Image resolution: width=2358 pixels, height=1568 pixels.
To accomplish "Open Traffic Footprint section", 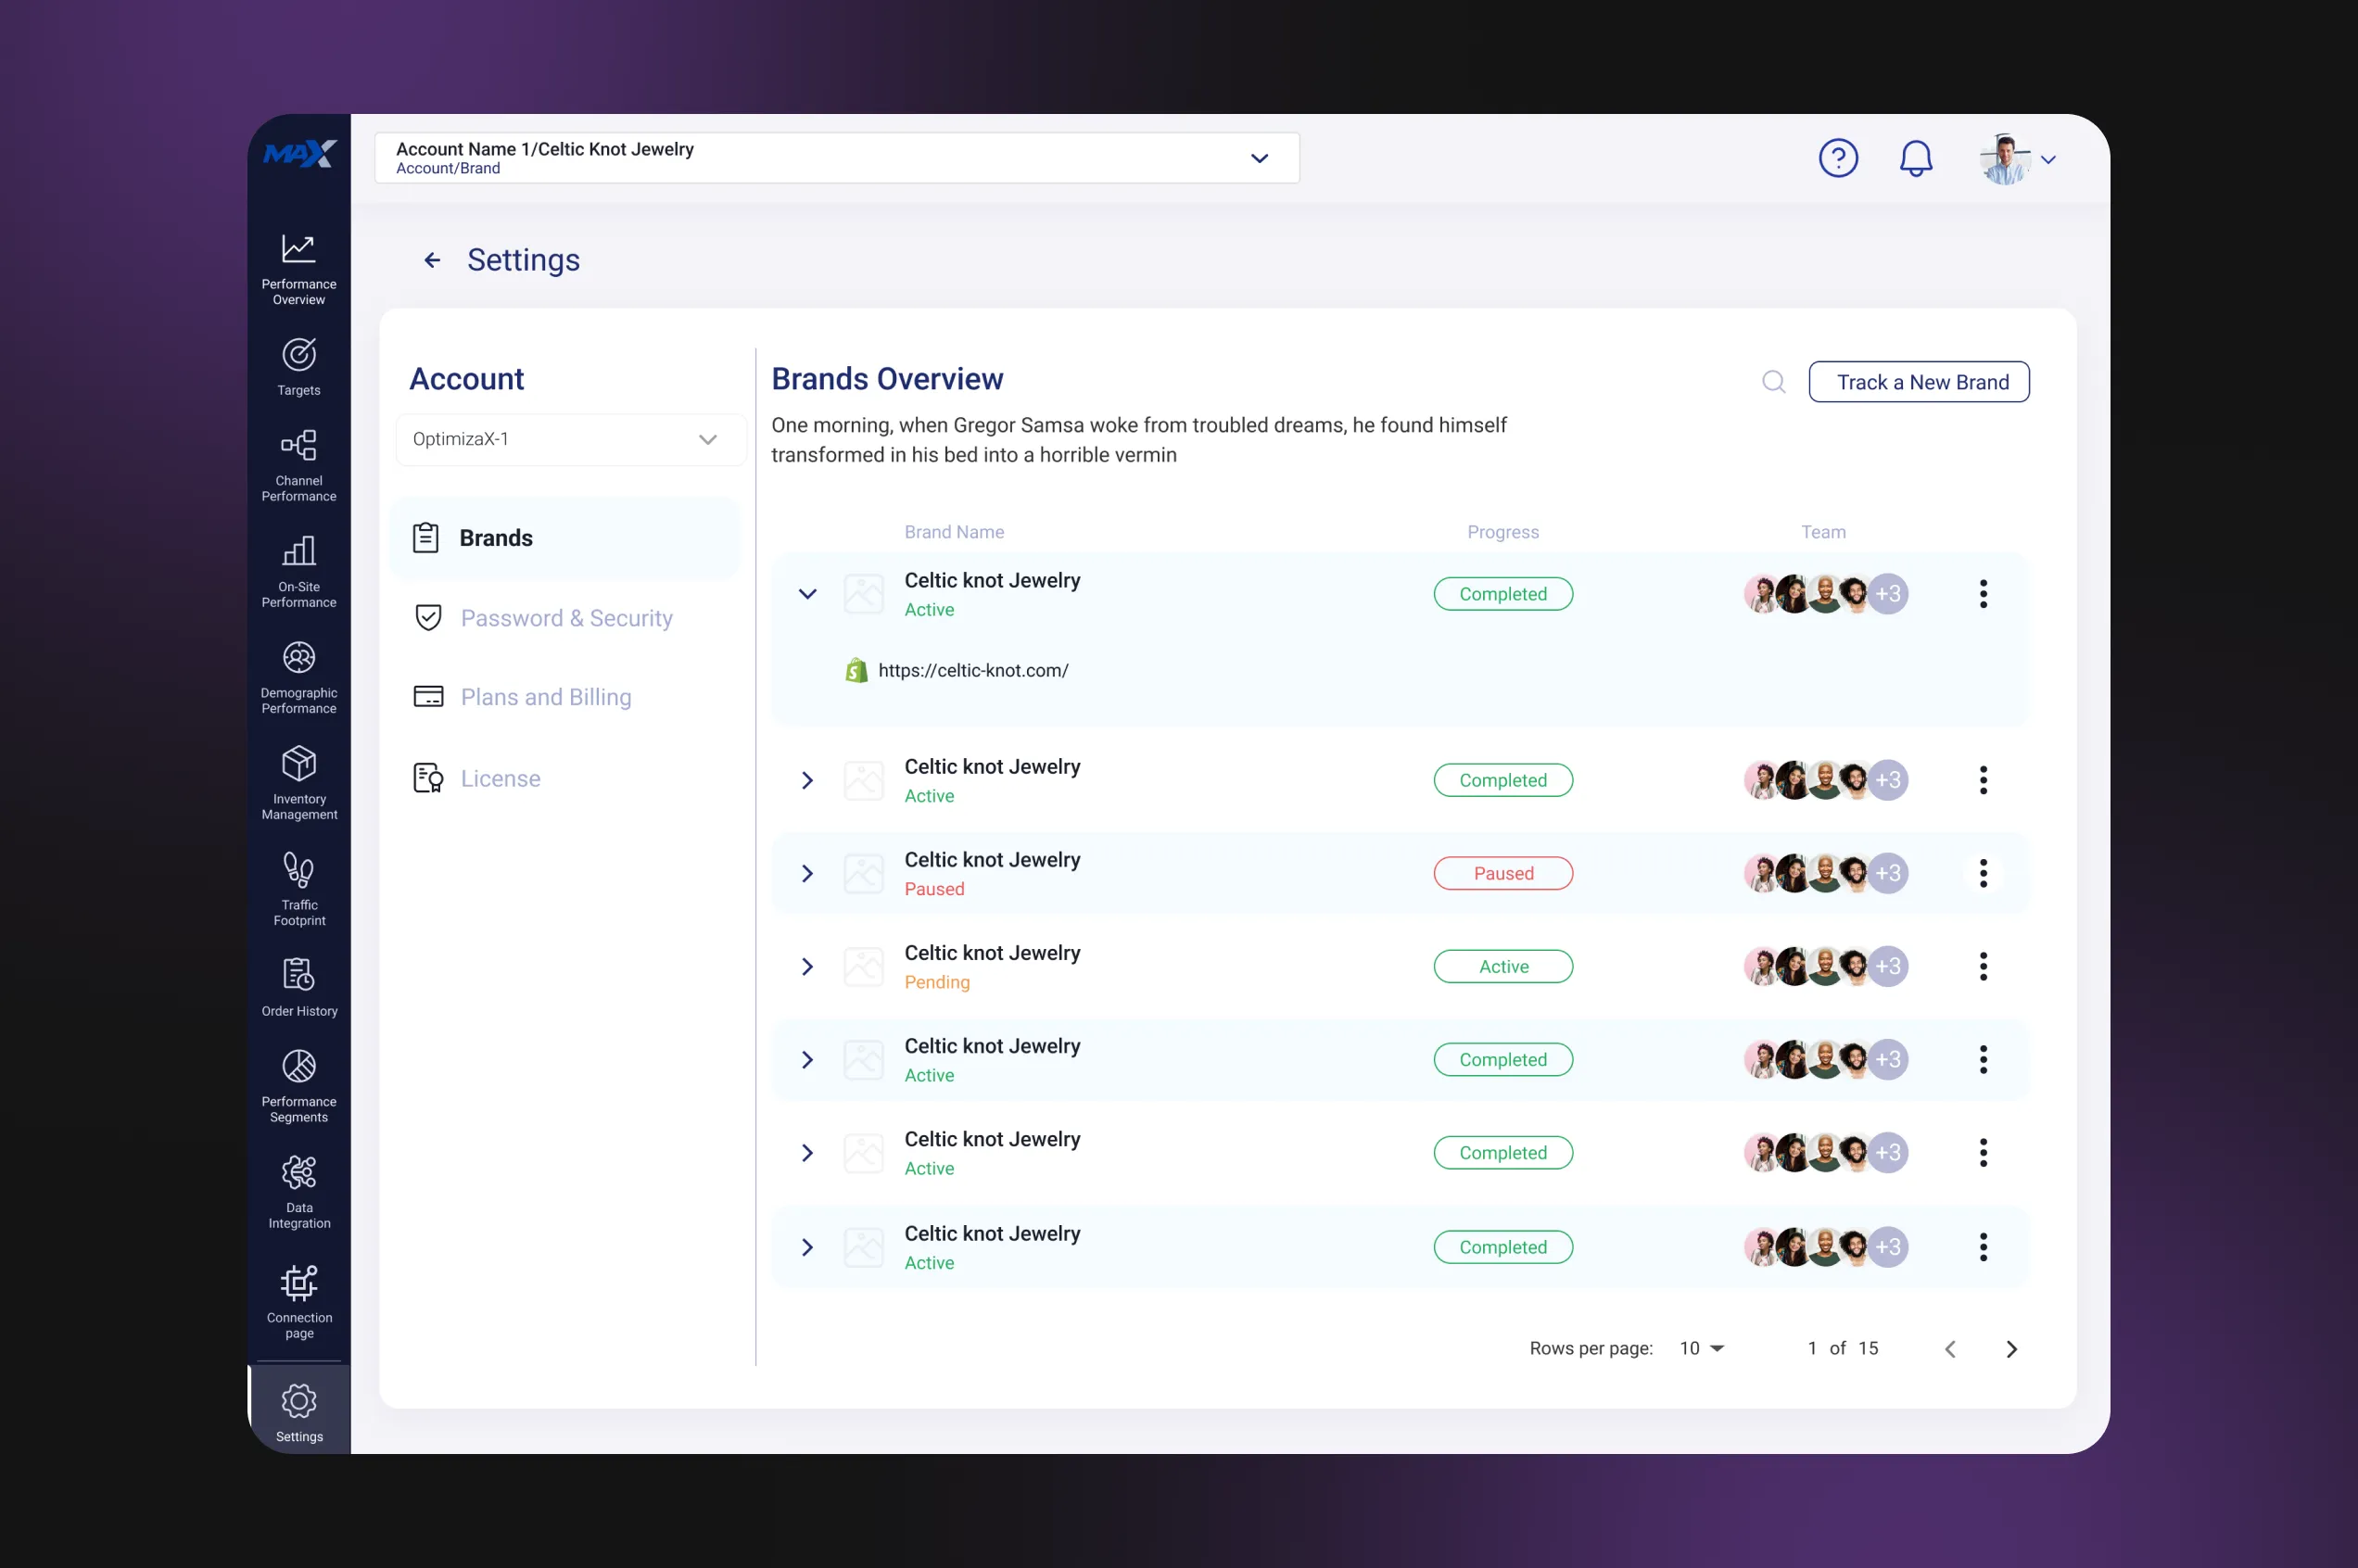I will pos(298,888).
